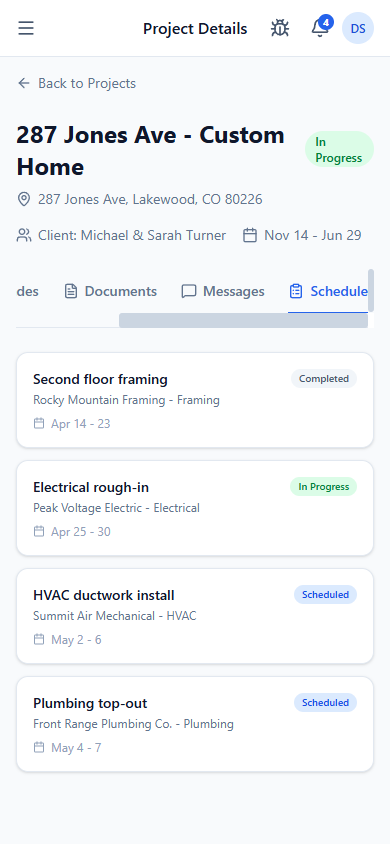The width and height of the screenshot is (390, 844).
Task: Click the In Progress project status badge
Action: tap(339, 150)
